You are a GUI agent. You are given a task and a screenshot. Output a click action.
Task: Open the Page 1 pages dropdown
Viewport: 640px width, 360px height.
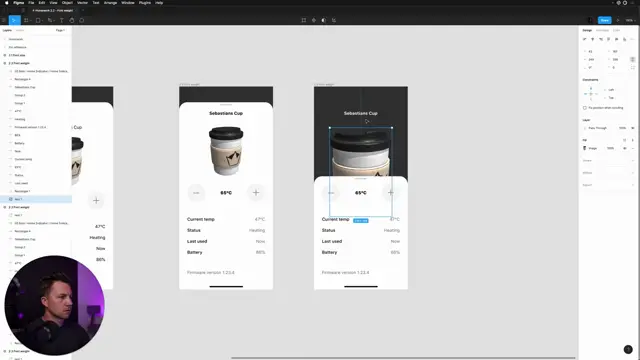click(60, 30)
